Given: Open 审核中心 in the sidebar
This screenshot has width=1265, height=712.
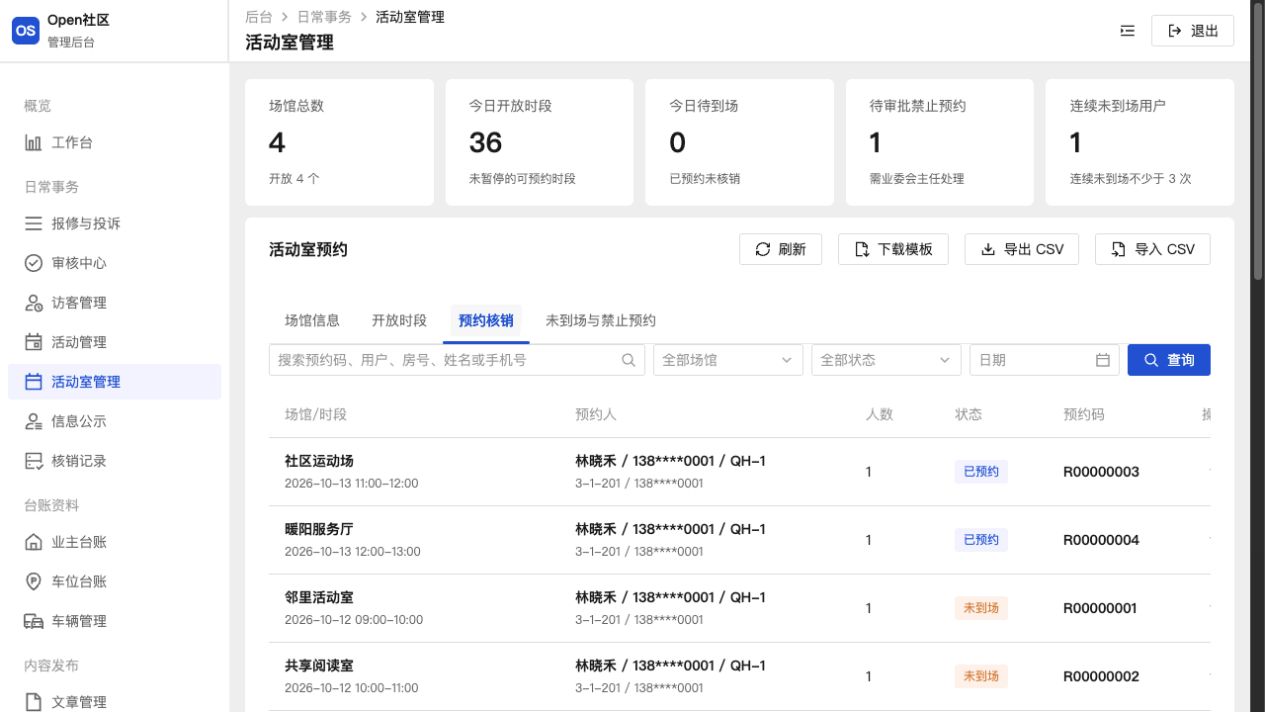Looking at the screenshot, I should [114, 263].
